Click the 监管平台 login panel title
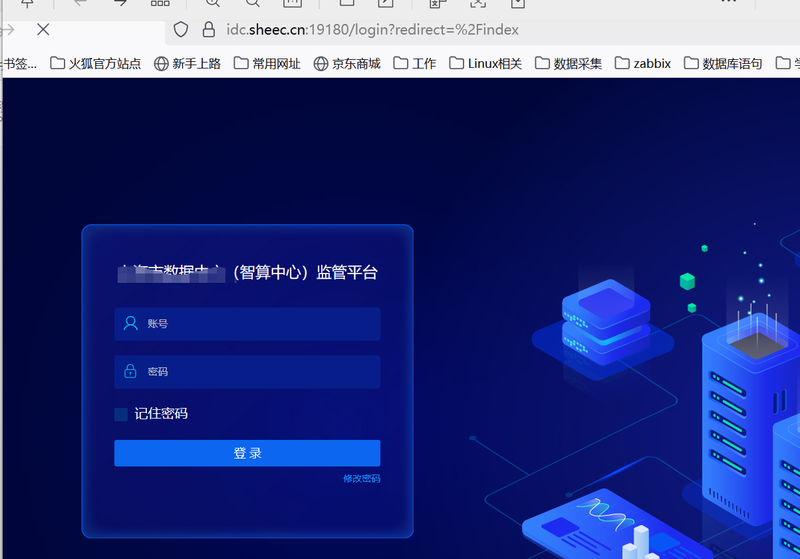The image size is (800, 559). (x=248, y=272)
